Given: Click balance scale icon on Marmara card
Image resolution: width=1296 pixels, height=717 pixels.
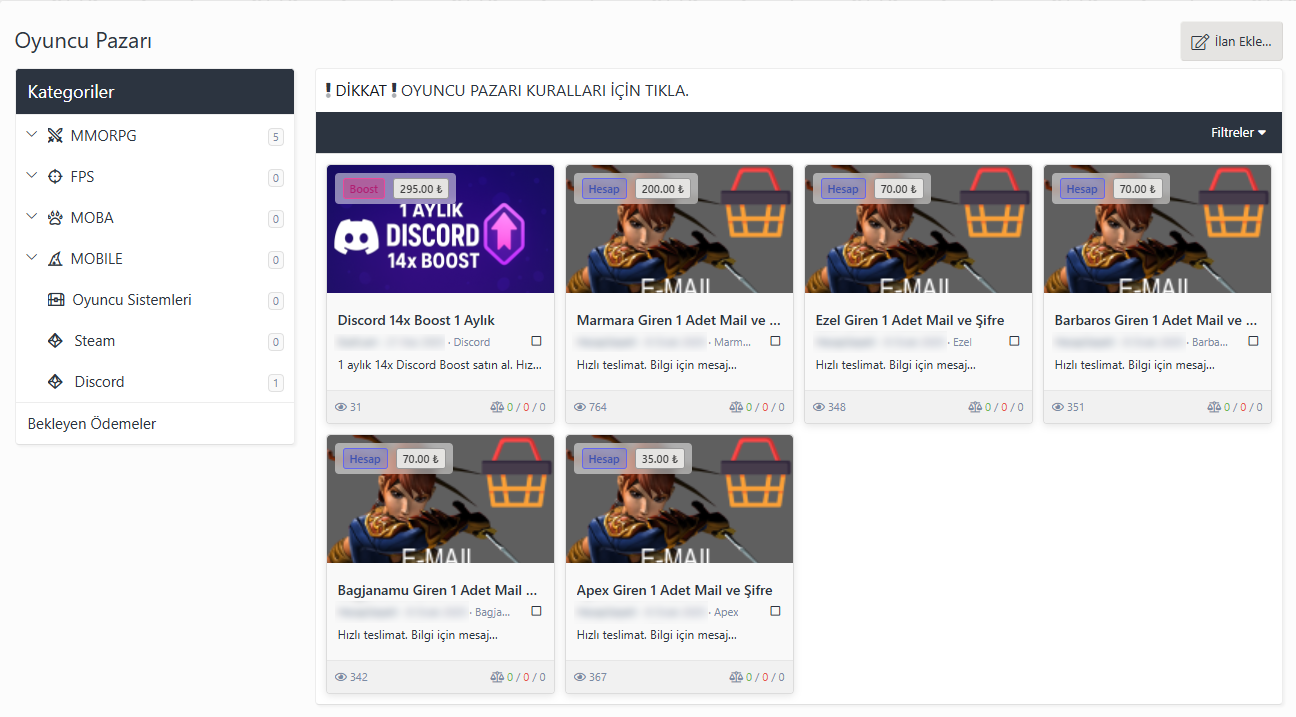Looking at the screenshot, I should point(736,407).
